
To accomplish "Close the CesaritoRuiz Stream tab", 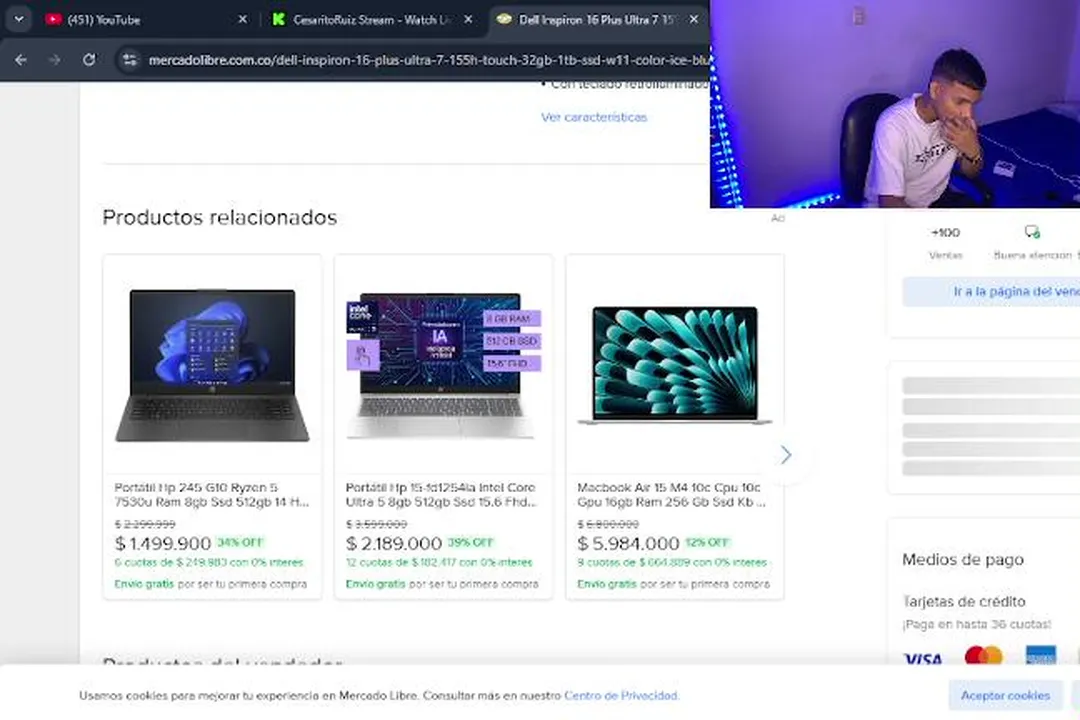I will [468, 20].
